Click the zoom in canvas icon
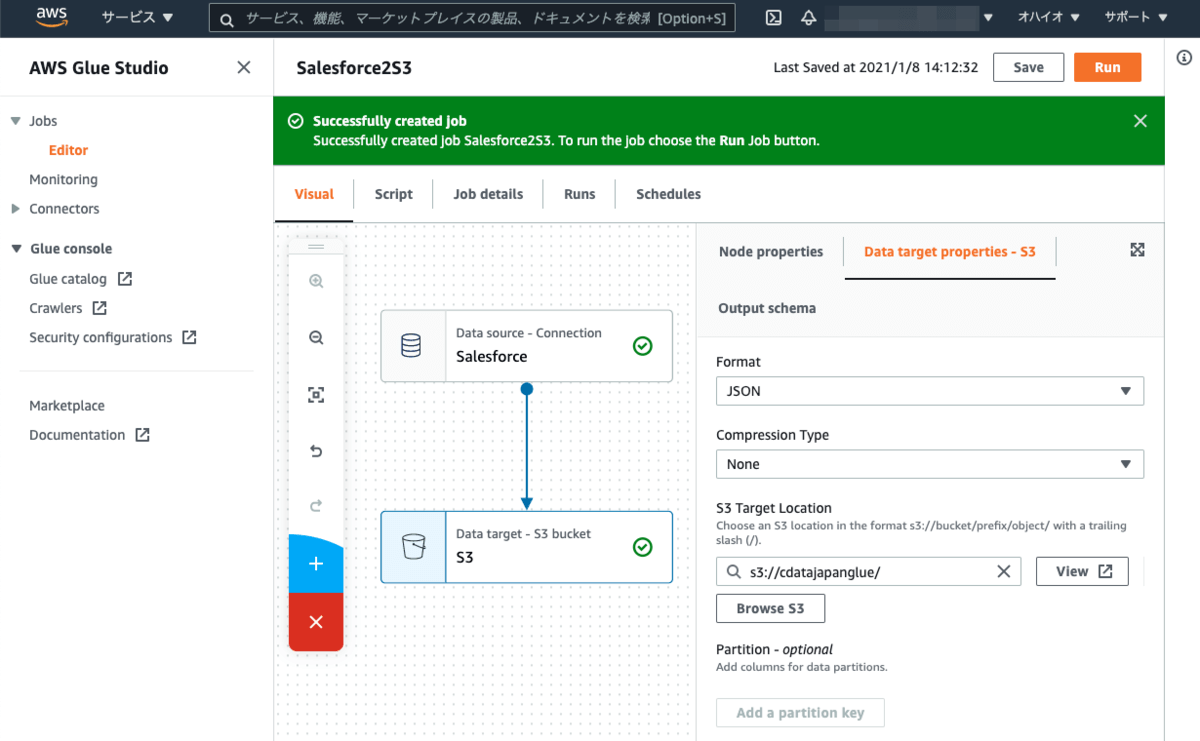Viewport: 1200px width, 741px height. tap(316, 282)
